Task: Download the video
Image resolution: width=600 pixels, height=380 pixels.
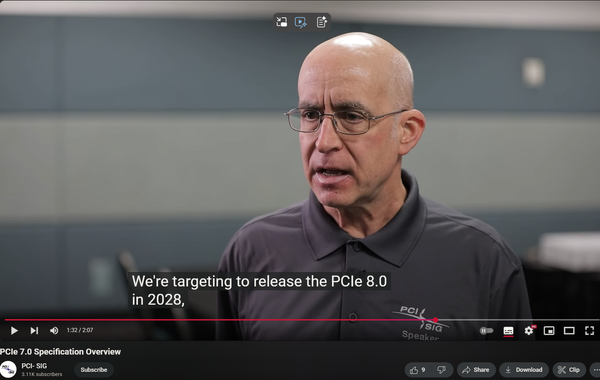Action: click(524, 370)
